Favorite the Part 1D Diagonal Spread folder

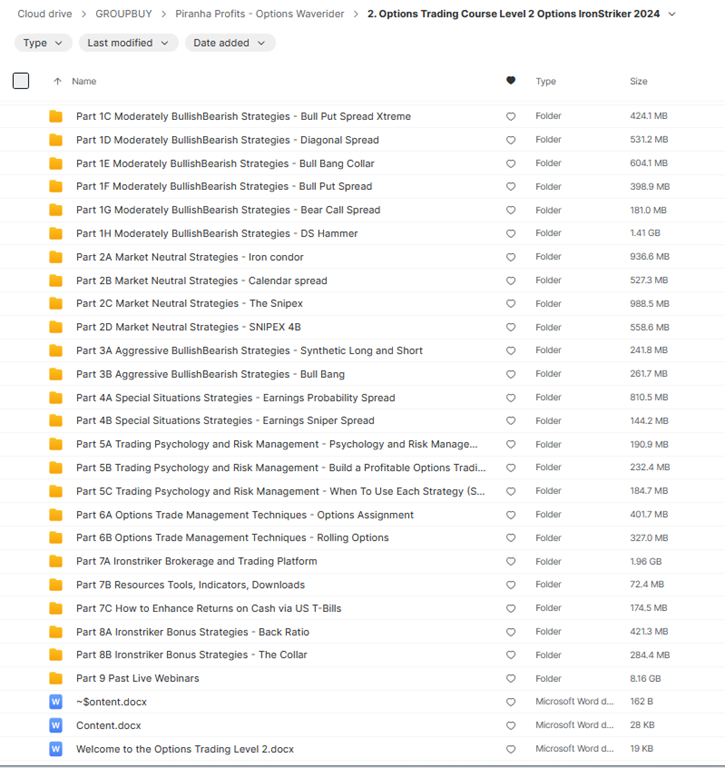tap(511, 140)
